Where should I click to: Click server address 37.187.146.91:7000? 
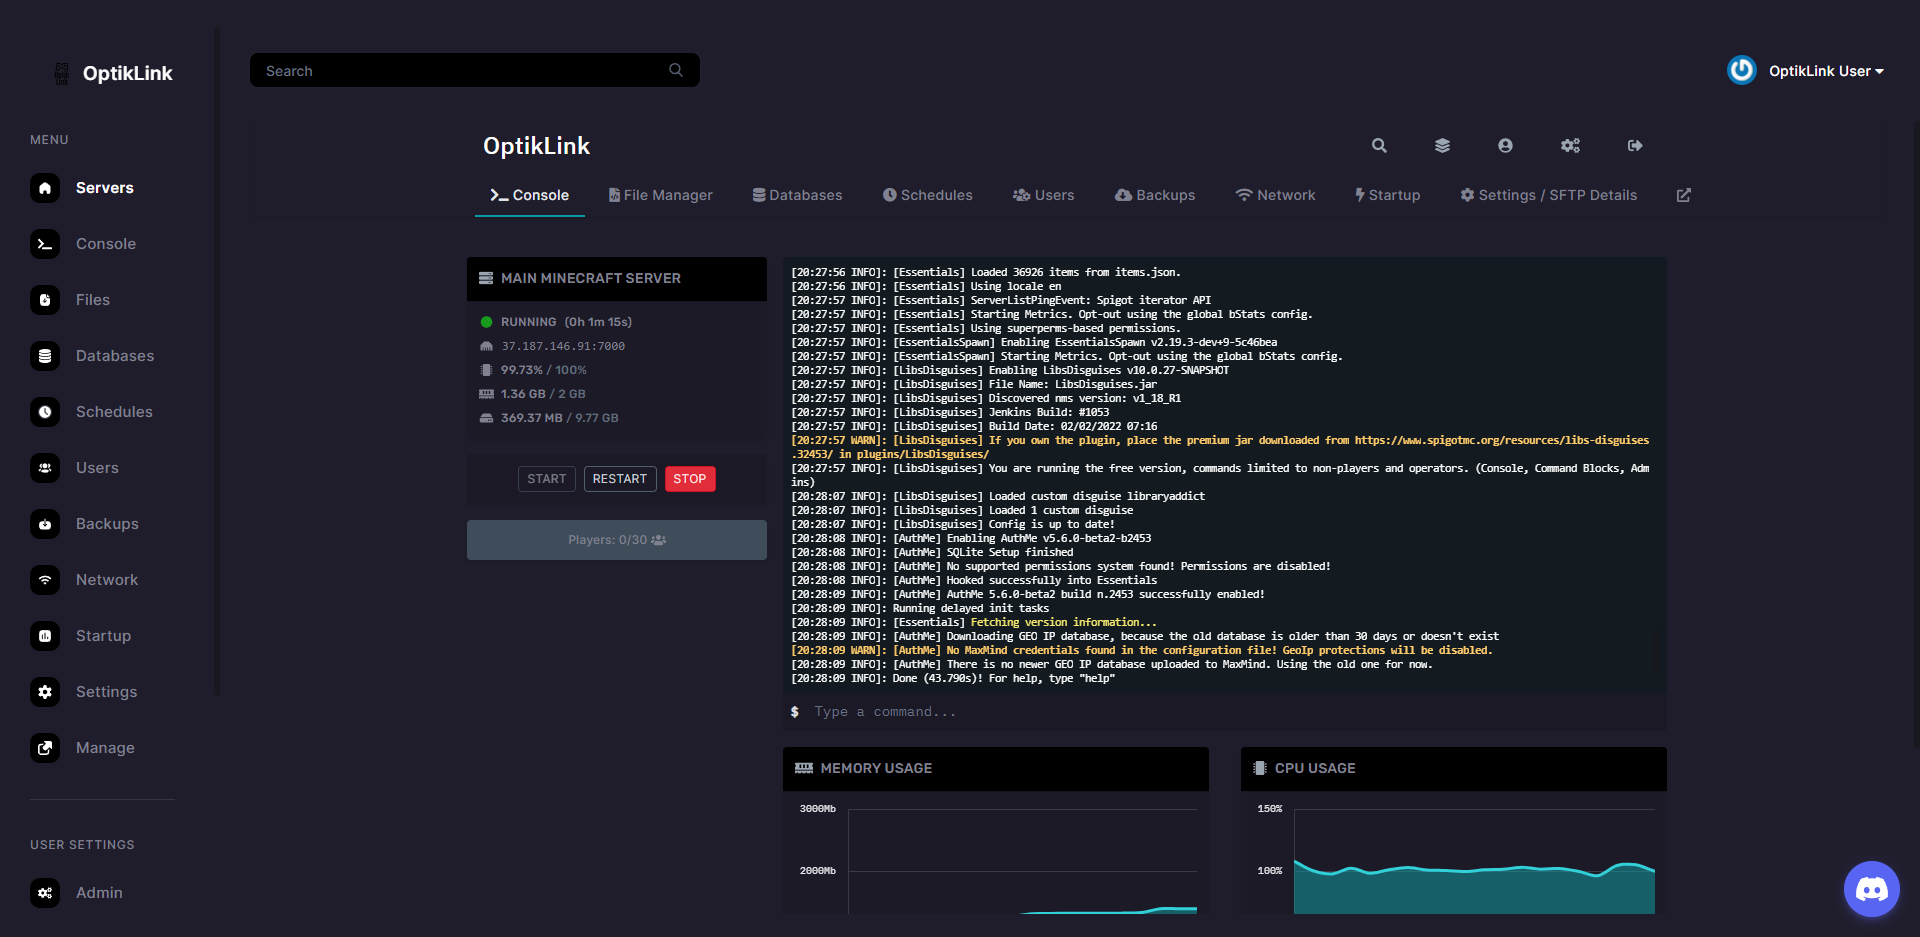[563, 346]
